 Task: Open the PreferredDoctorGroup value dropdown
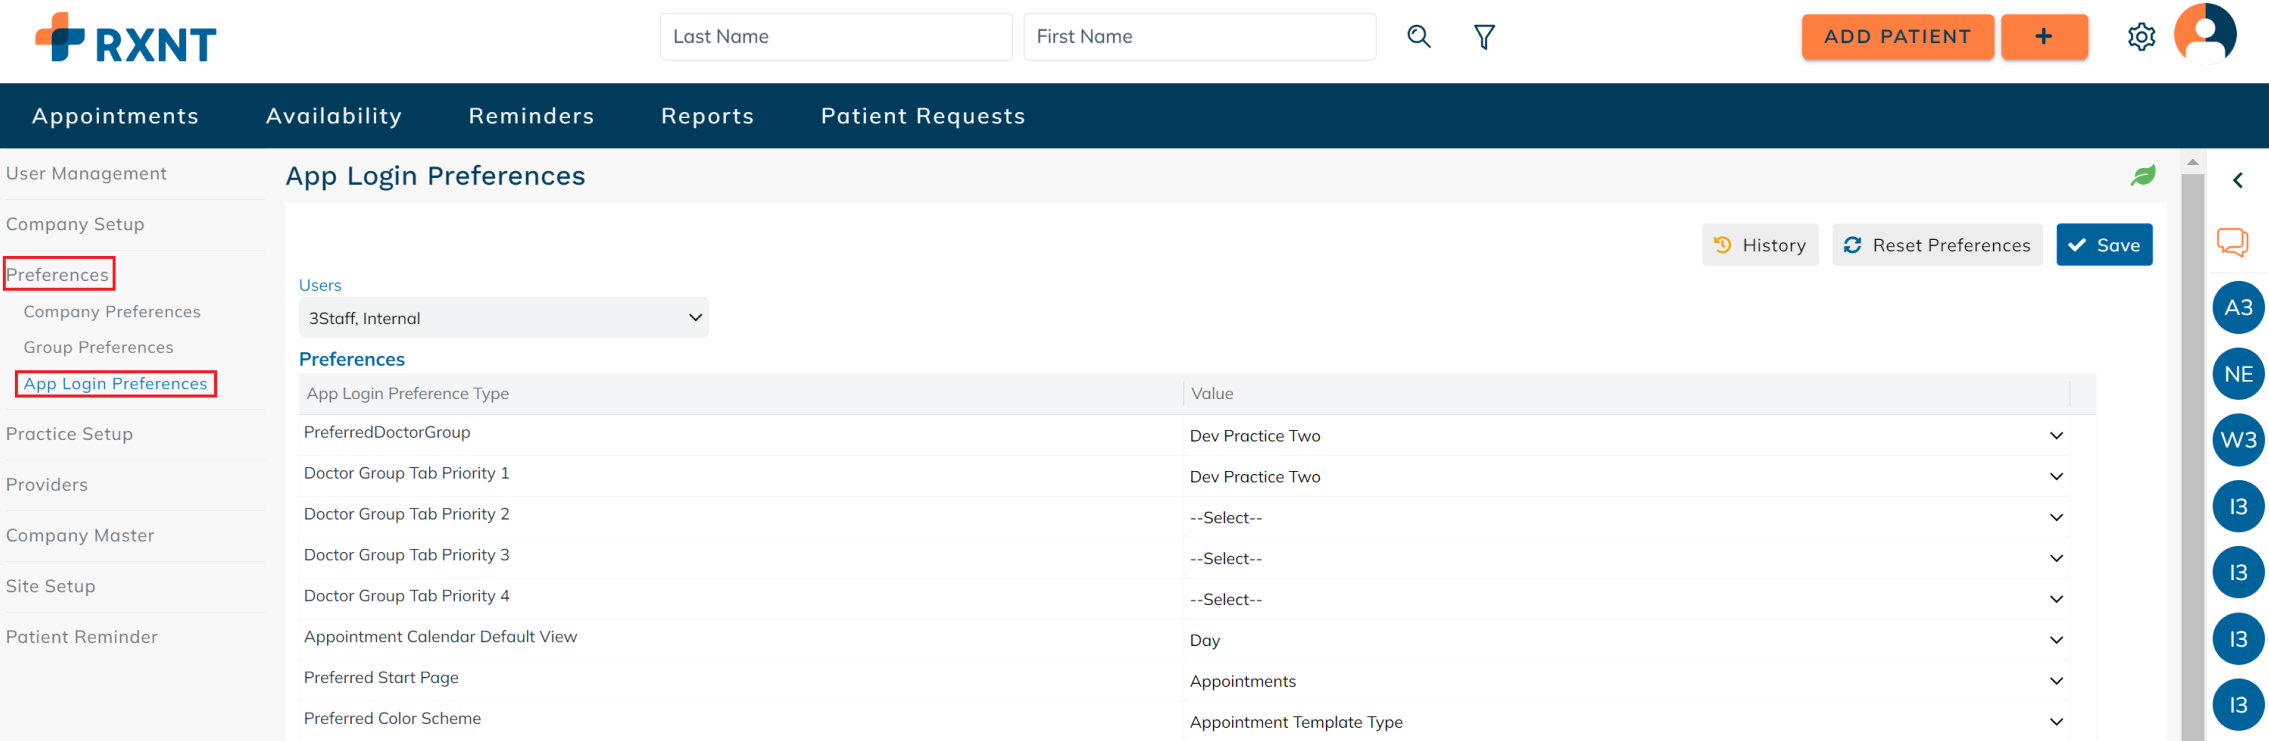coord(1626,436)
